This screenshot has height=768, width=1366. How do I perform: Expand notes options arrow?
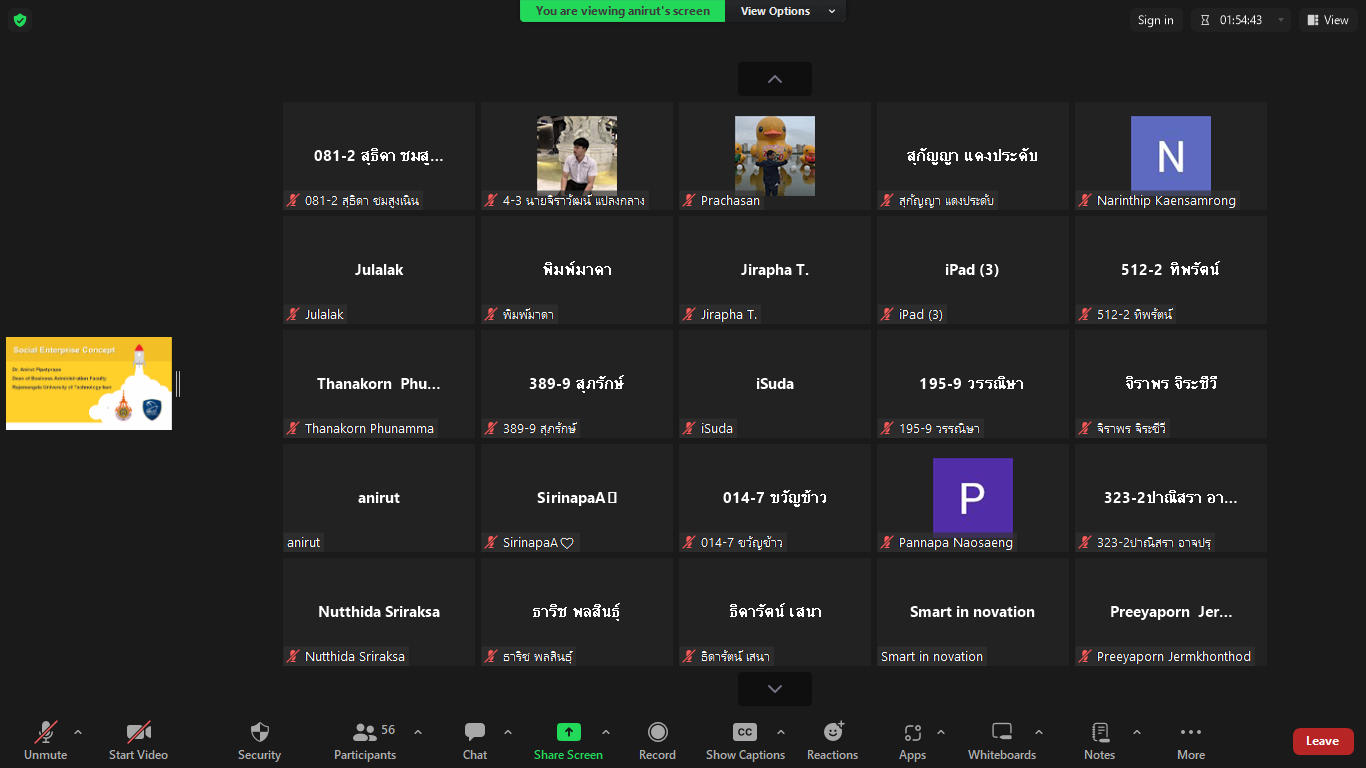point(1137,732)
